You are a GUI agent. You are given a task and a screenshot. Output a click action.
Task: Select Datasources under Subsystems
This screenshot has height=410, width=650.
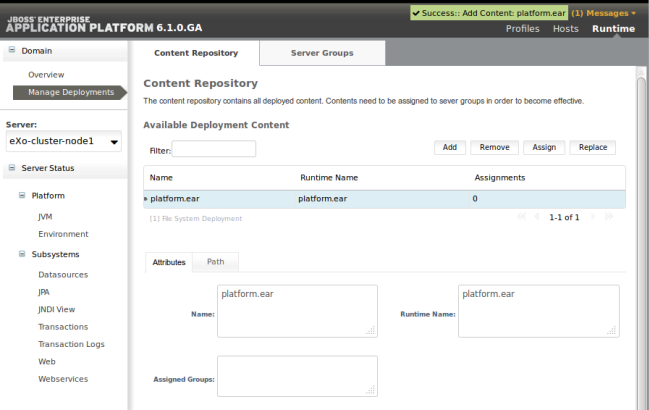pyautogui.click(x=63, y=274)
